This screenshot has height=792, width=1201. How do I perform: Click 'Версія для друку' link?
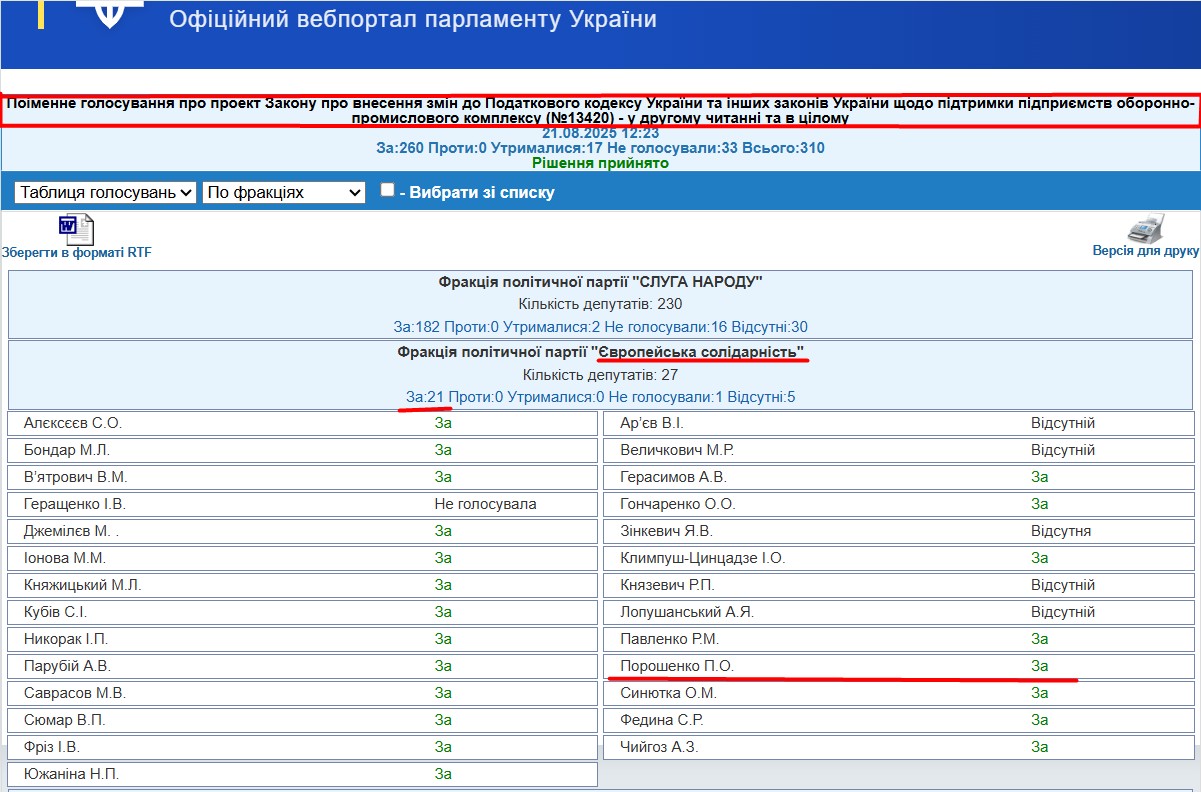[1146, 251]
